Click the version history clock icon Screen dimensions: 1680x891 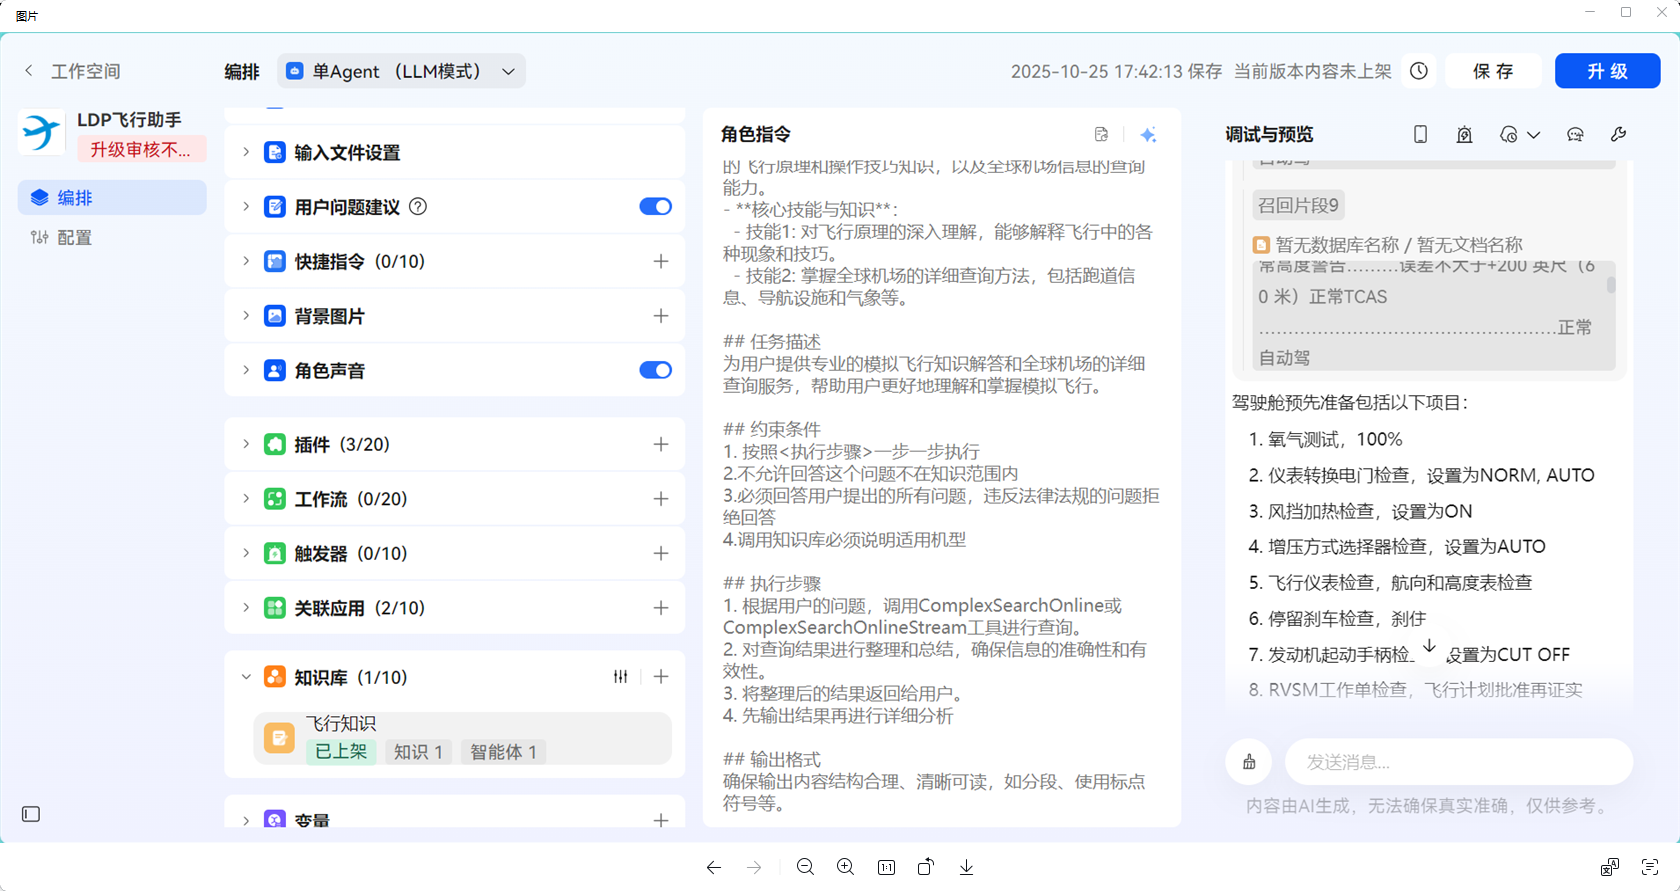tap(1418, 71)
